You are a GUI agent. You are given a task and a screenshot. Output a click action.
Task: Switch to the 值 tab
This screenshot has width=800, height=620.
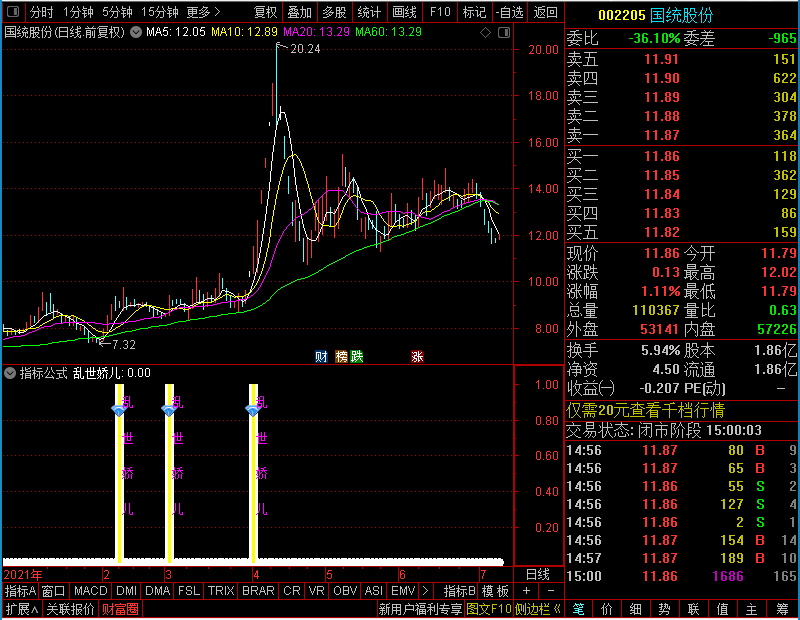coord(722,609)
